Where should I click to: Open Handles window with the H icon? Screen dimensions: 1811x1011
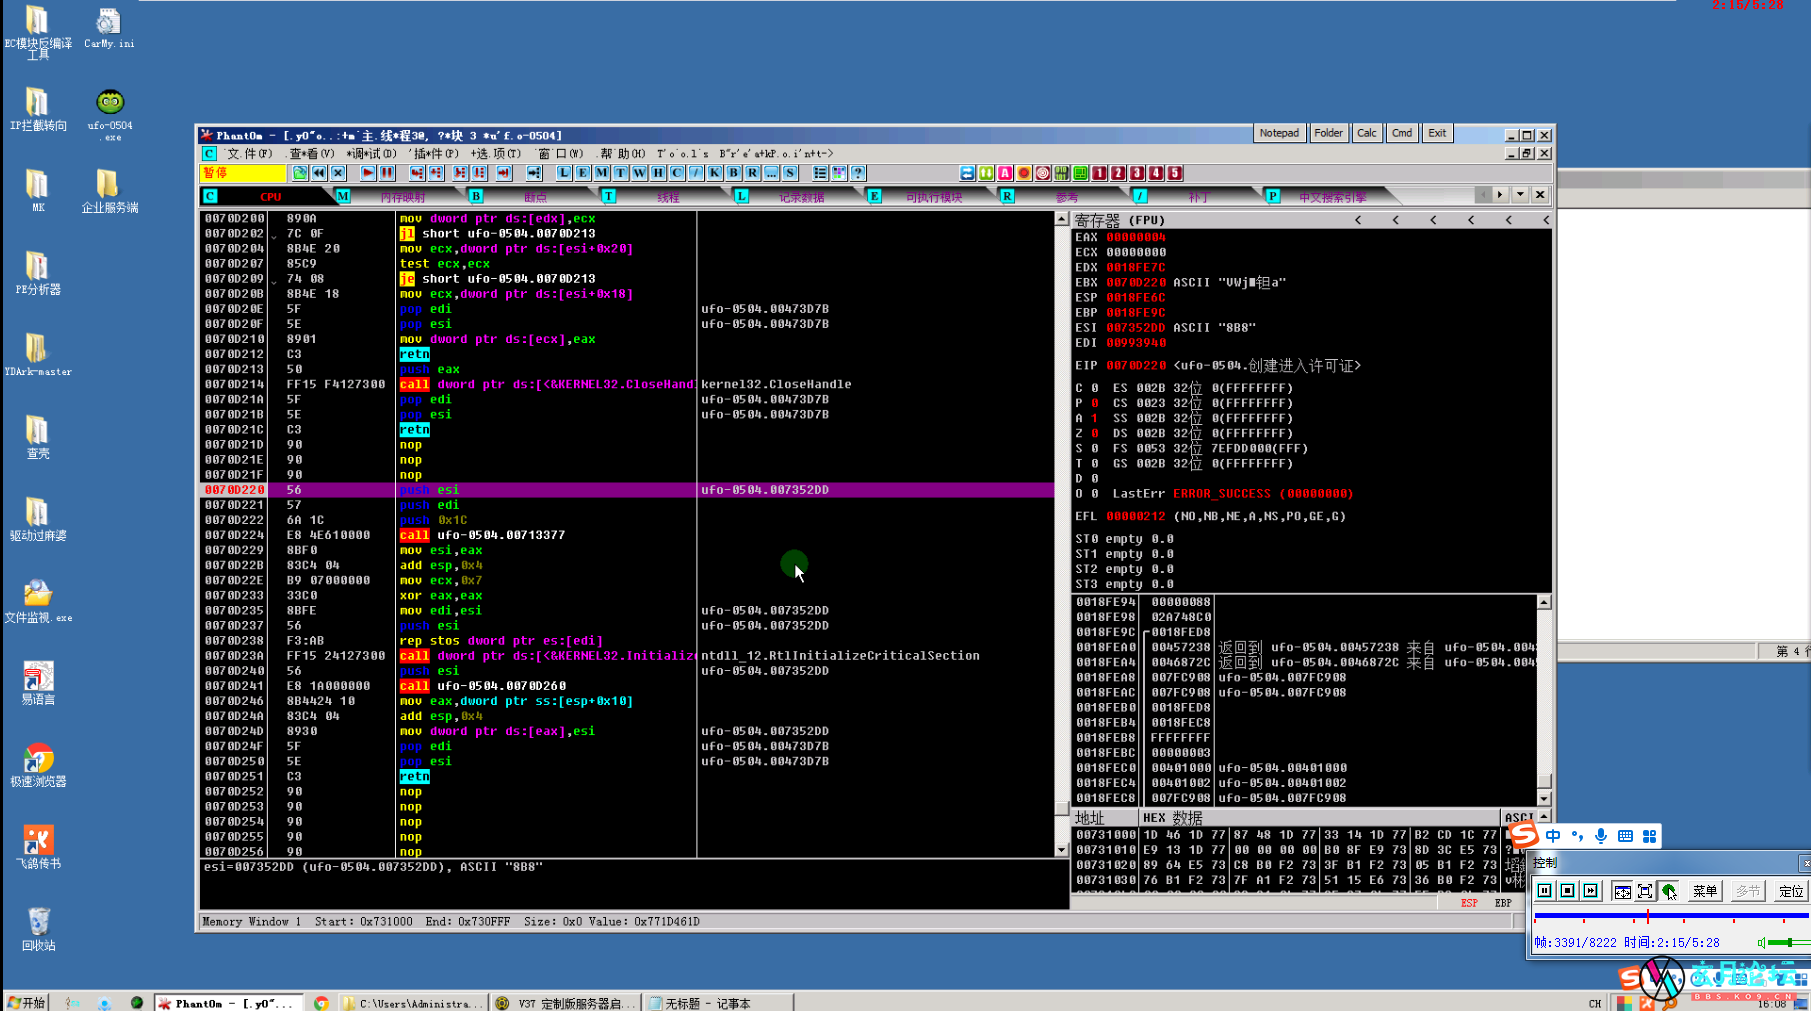click(x=658, y=173)
